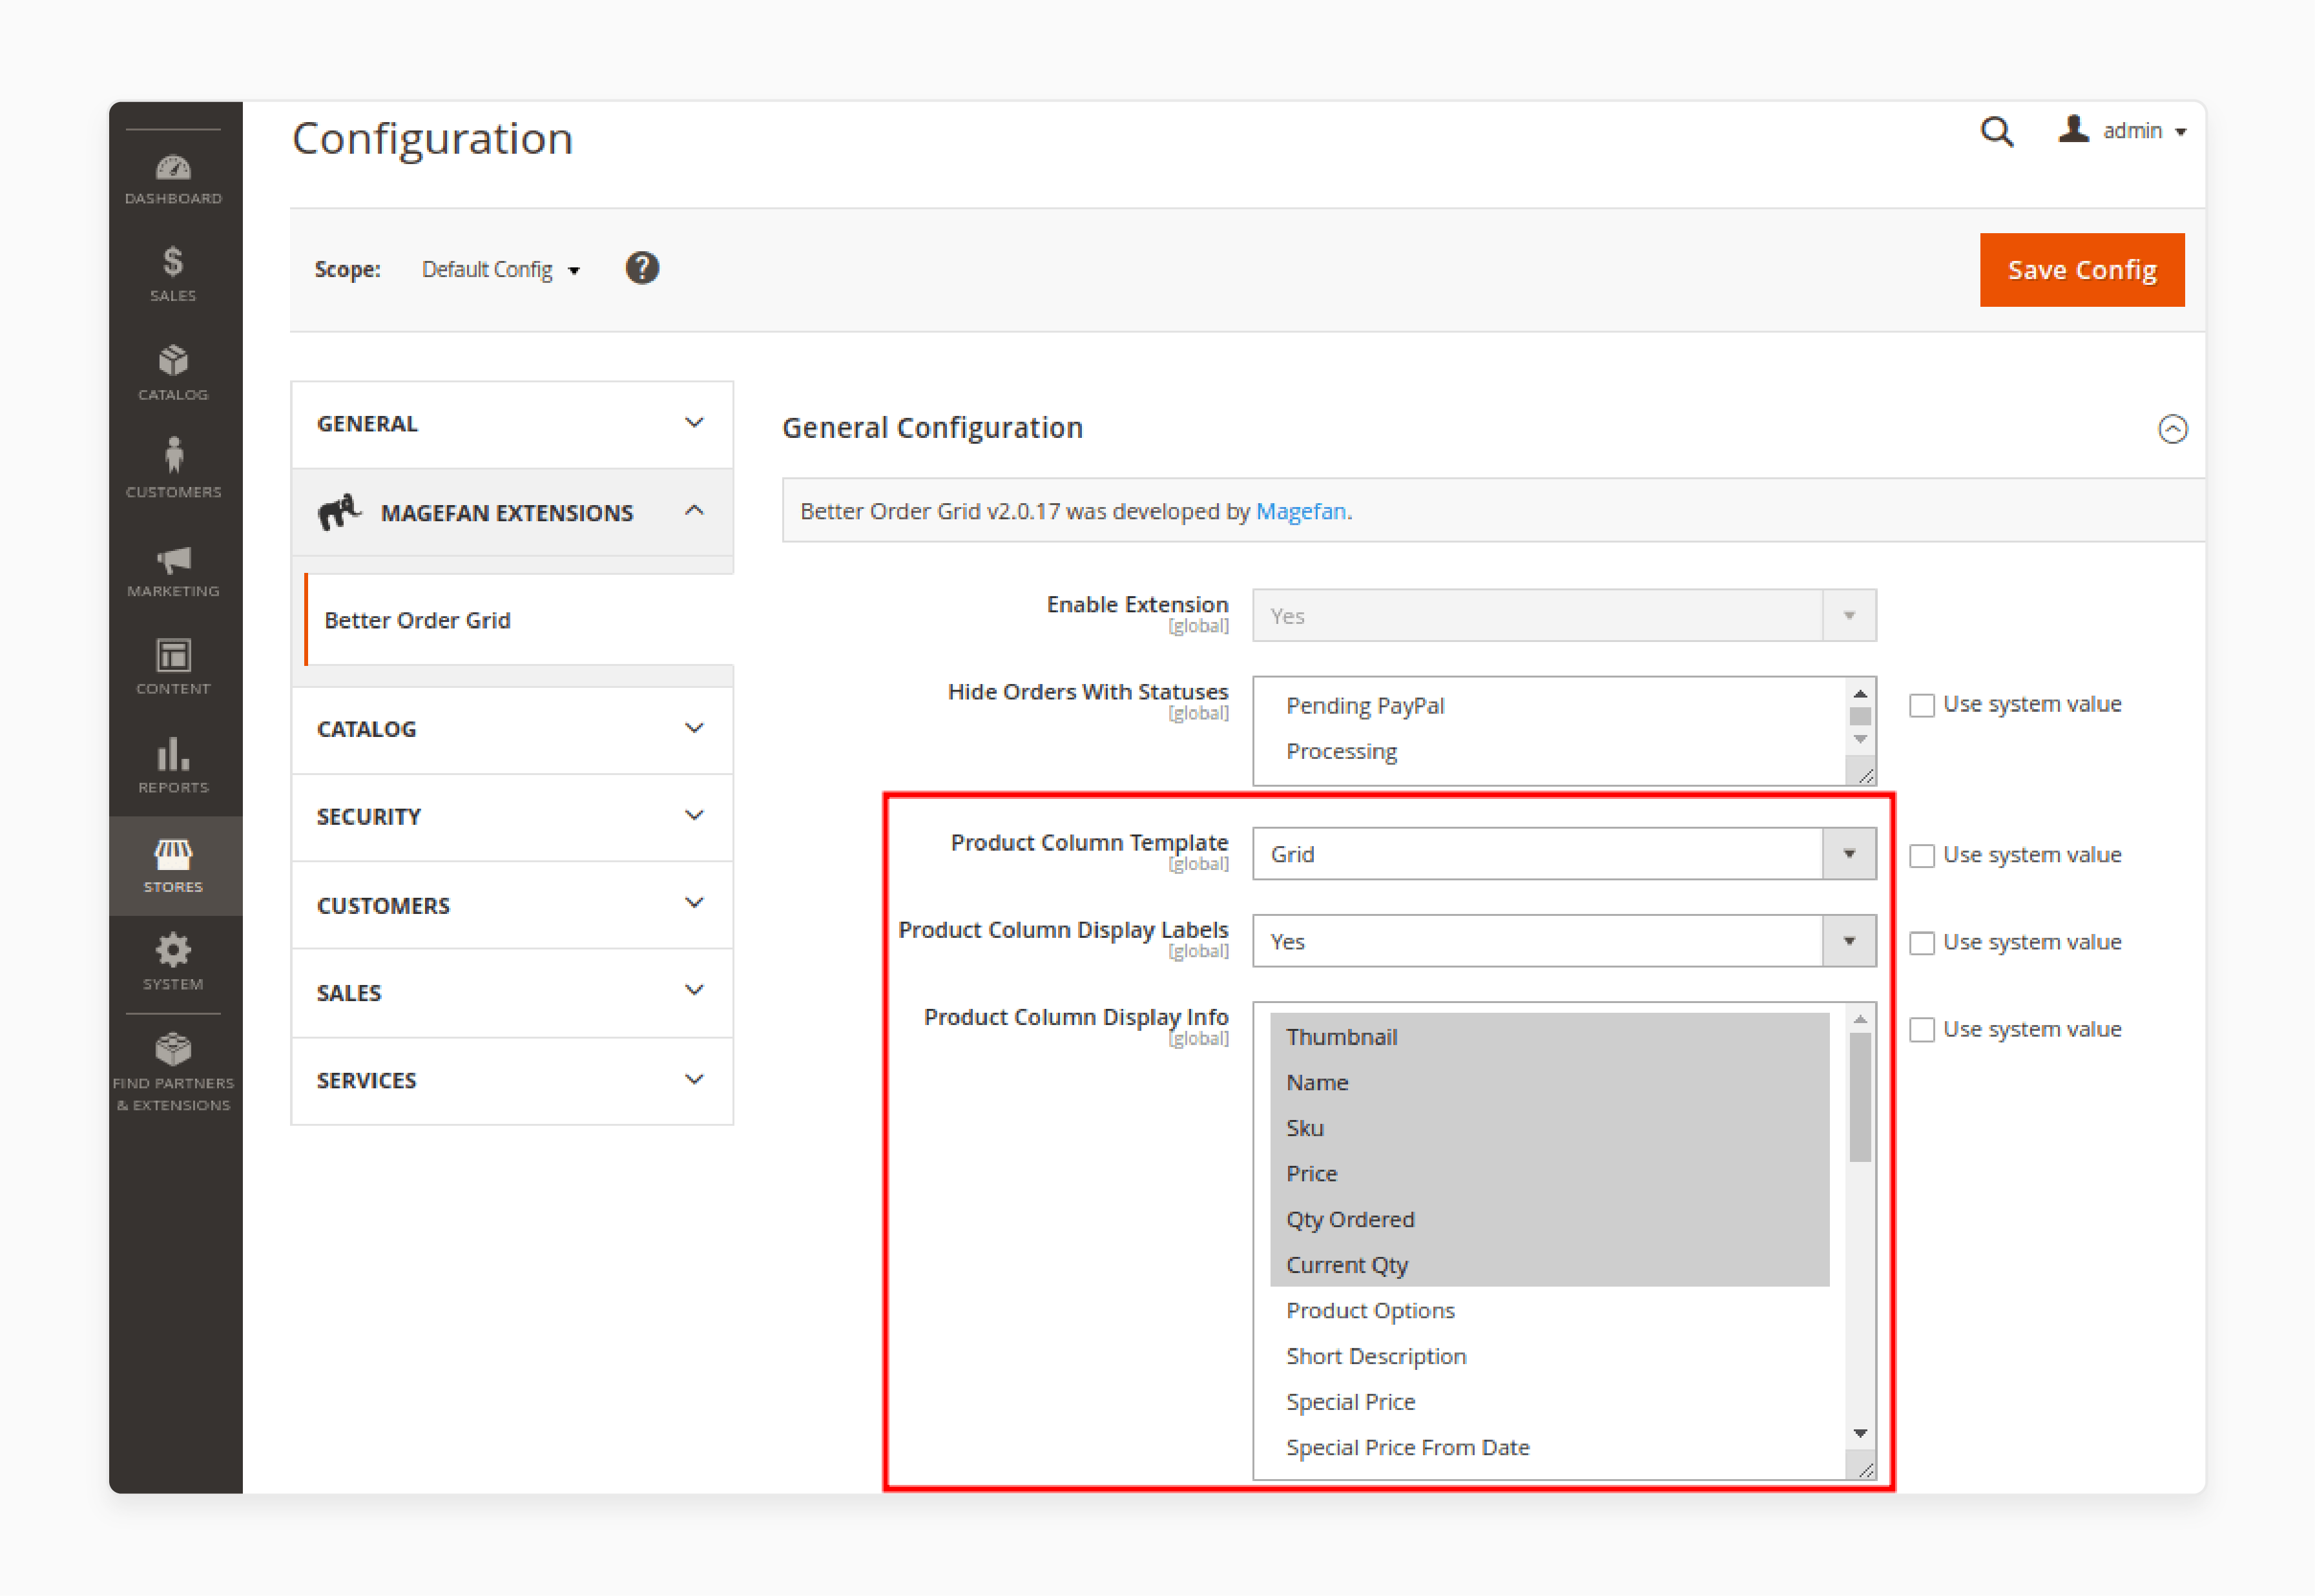Image resolution: width=2315 pixels, height=1596 pixels.
Task: Select Thumbnail in Display Info list
Action: [1550, 1037]
